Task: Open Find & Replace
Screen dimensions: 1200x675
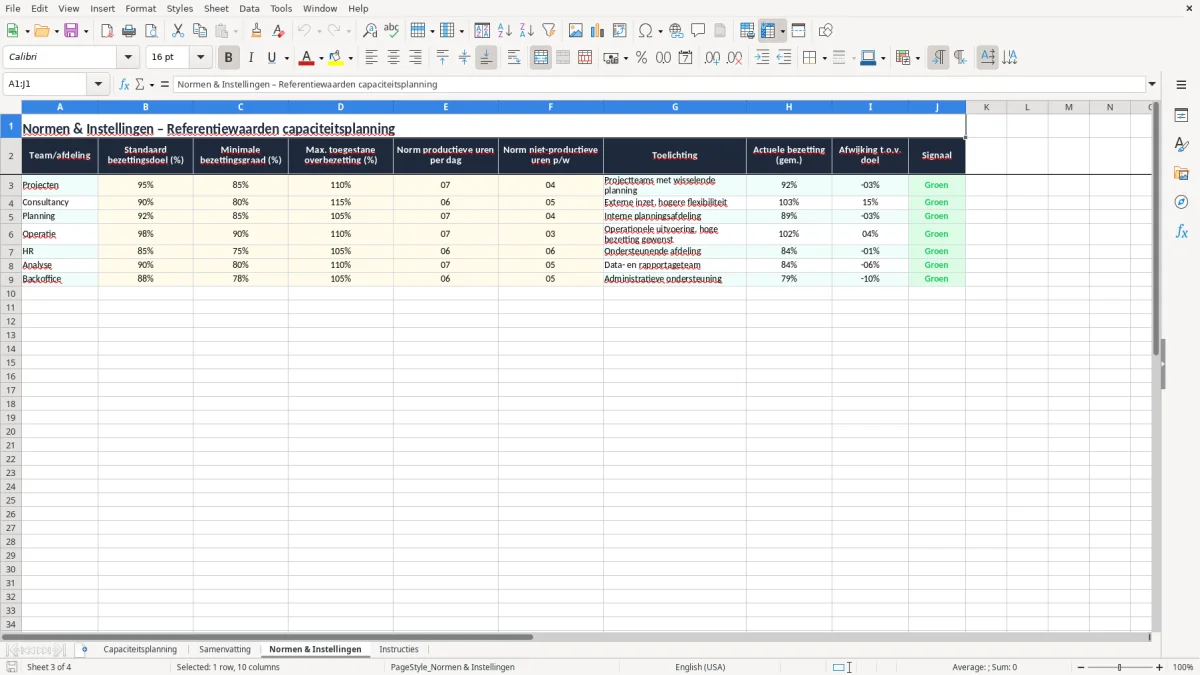Action: [370, 31]
